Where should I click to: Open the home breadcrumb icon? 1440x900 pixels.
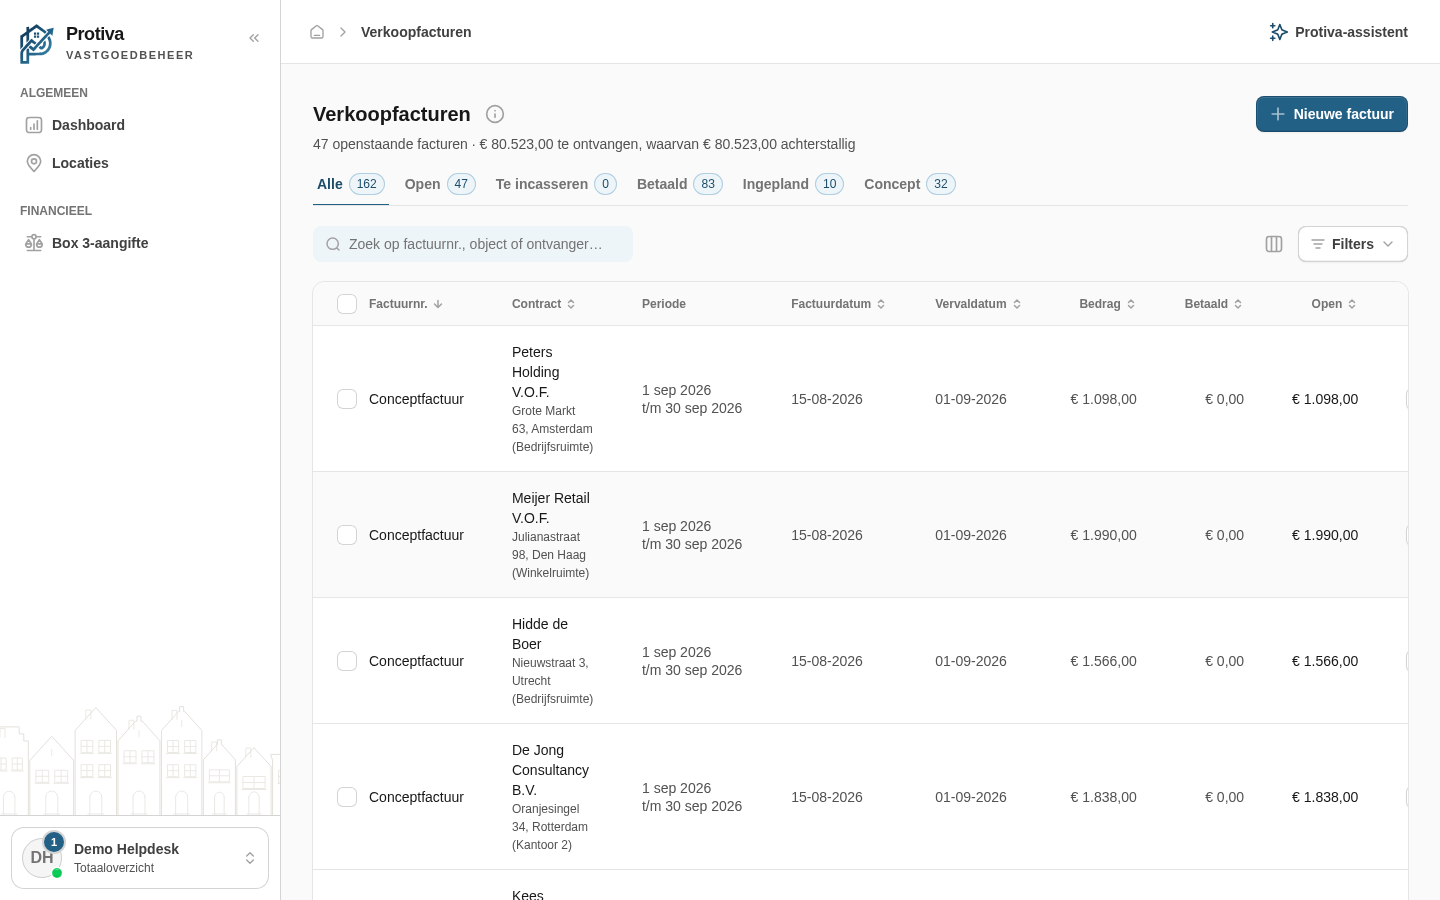[x=317, y=32]
